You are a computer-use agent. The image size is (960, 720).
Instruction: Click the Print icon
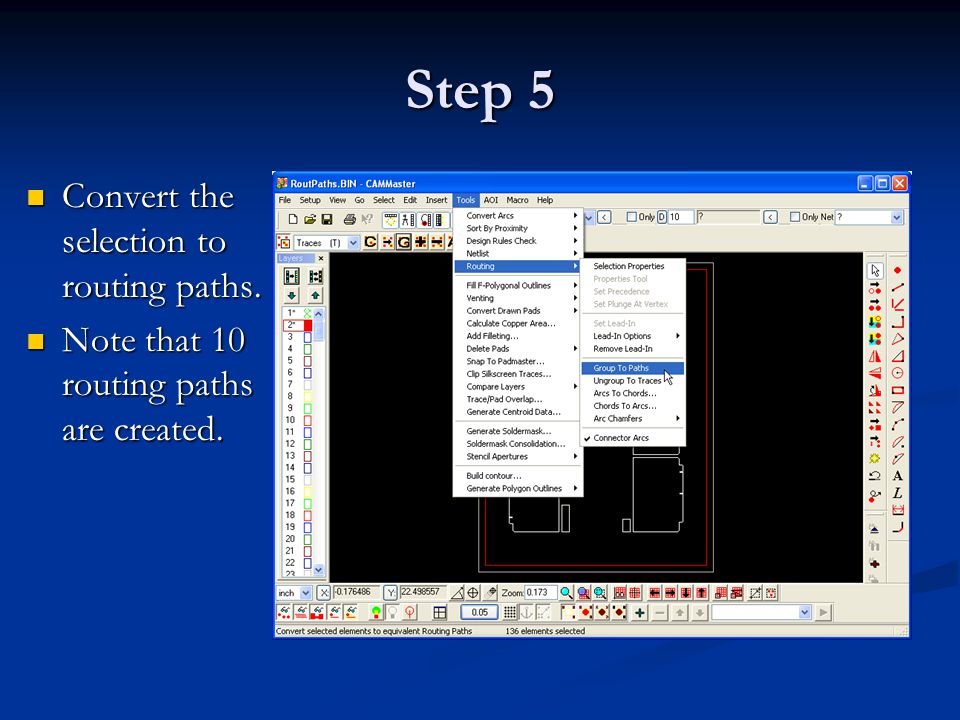tap(350, 219)
